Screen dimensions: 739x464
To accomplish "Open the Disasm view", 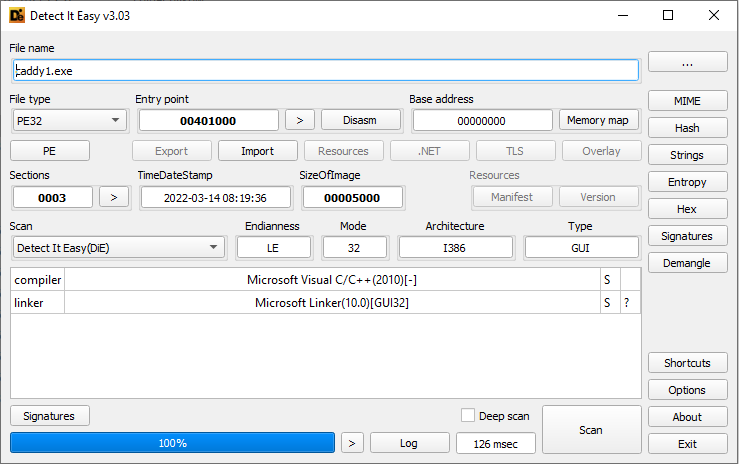I will (x=360, y=120).
